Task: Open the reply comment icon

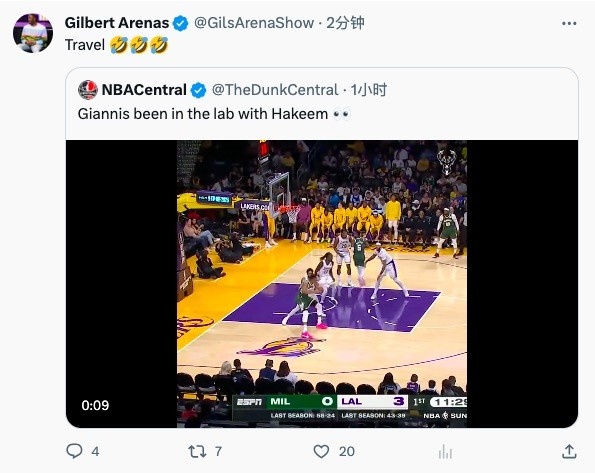Action: pos(74,451)
